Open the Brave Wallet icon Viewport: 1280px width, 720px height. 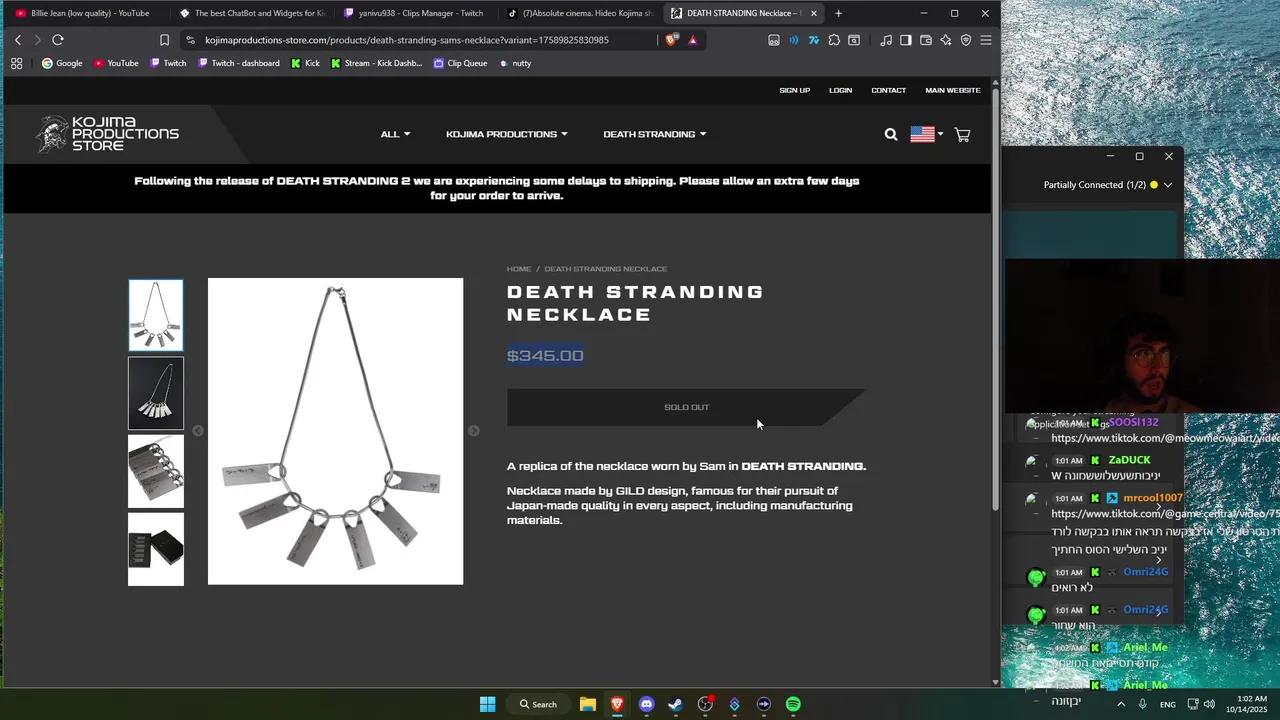pyautogui.click(x=926, y=40)
